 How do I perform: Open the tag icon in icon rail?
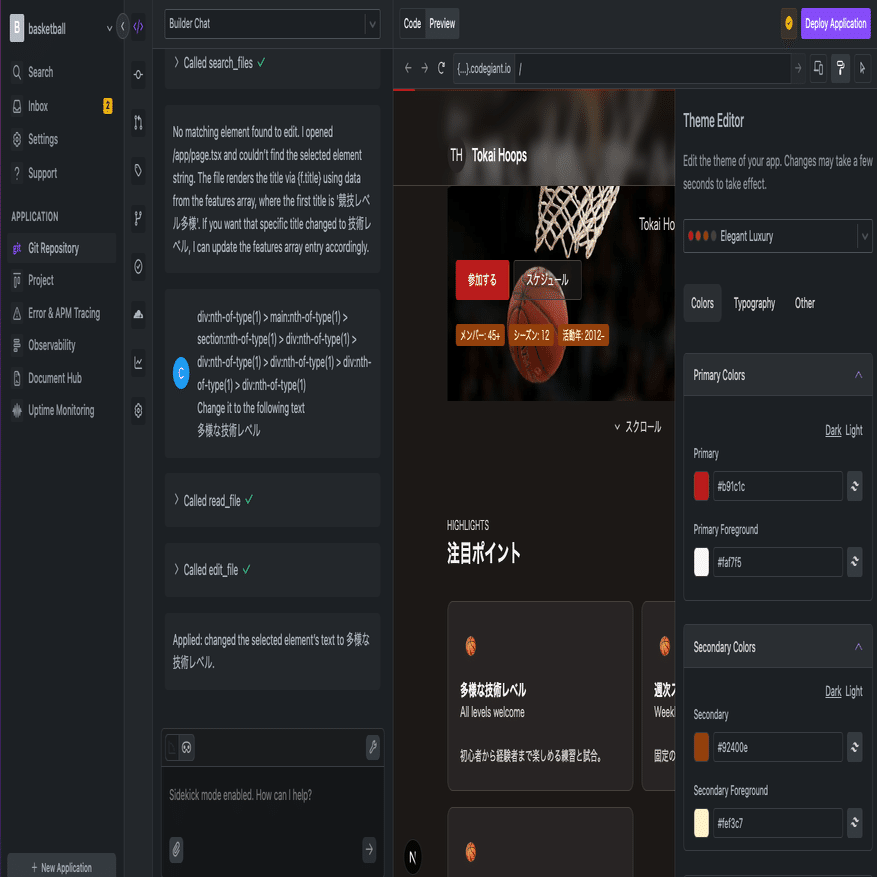(x=138, y=171)
